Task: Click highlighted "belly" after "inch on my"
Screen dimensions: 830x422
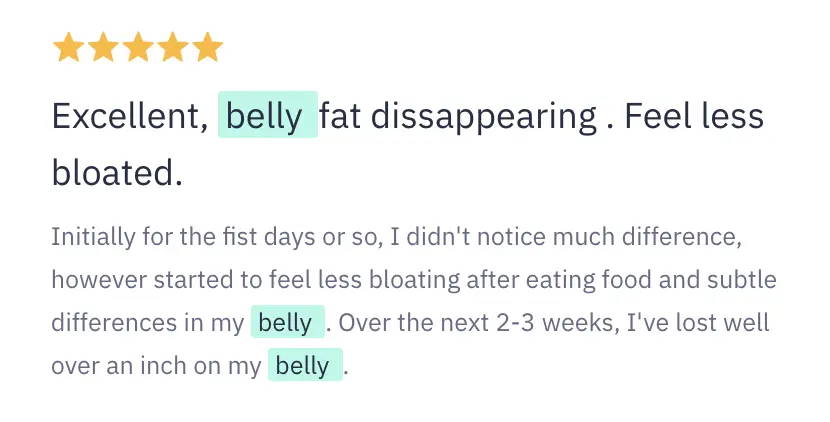Action: point(304,366)
